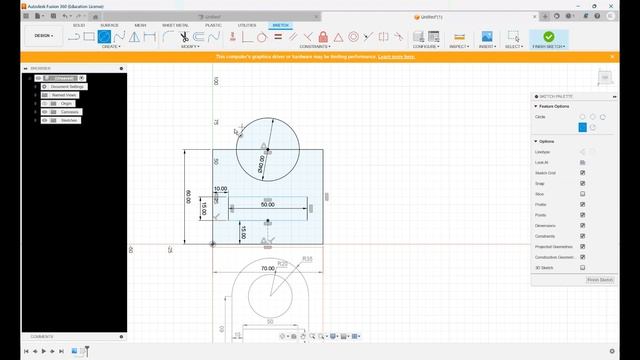640x360 pixels.
Task: Toggle the Snap checkbox
Action: pos(582,184)
